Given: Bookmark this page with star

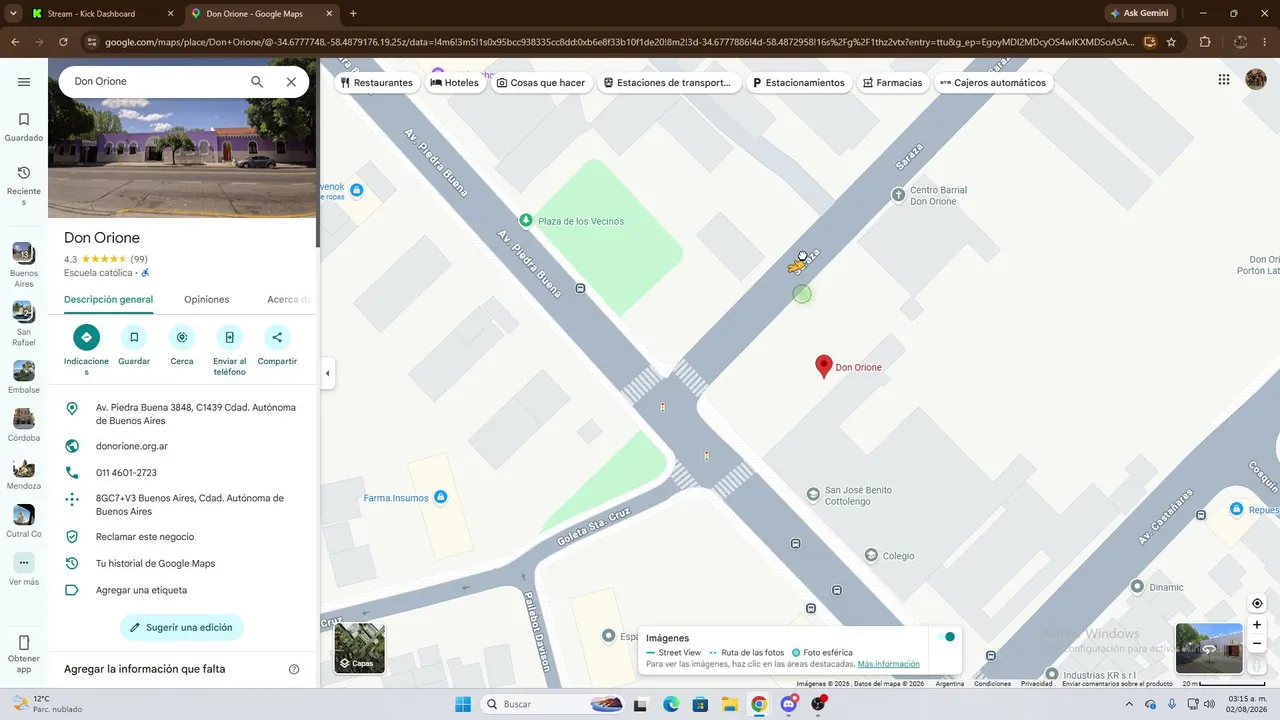Looking at the screenshot, I should (1171, 42).
